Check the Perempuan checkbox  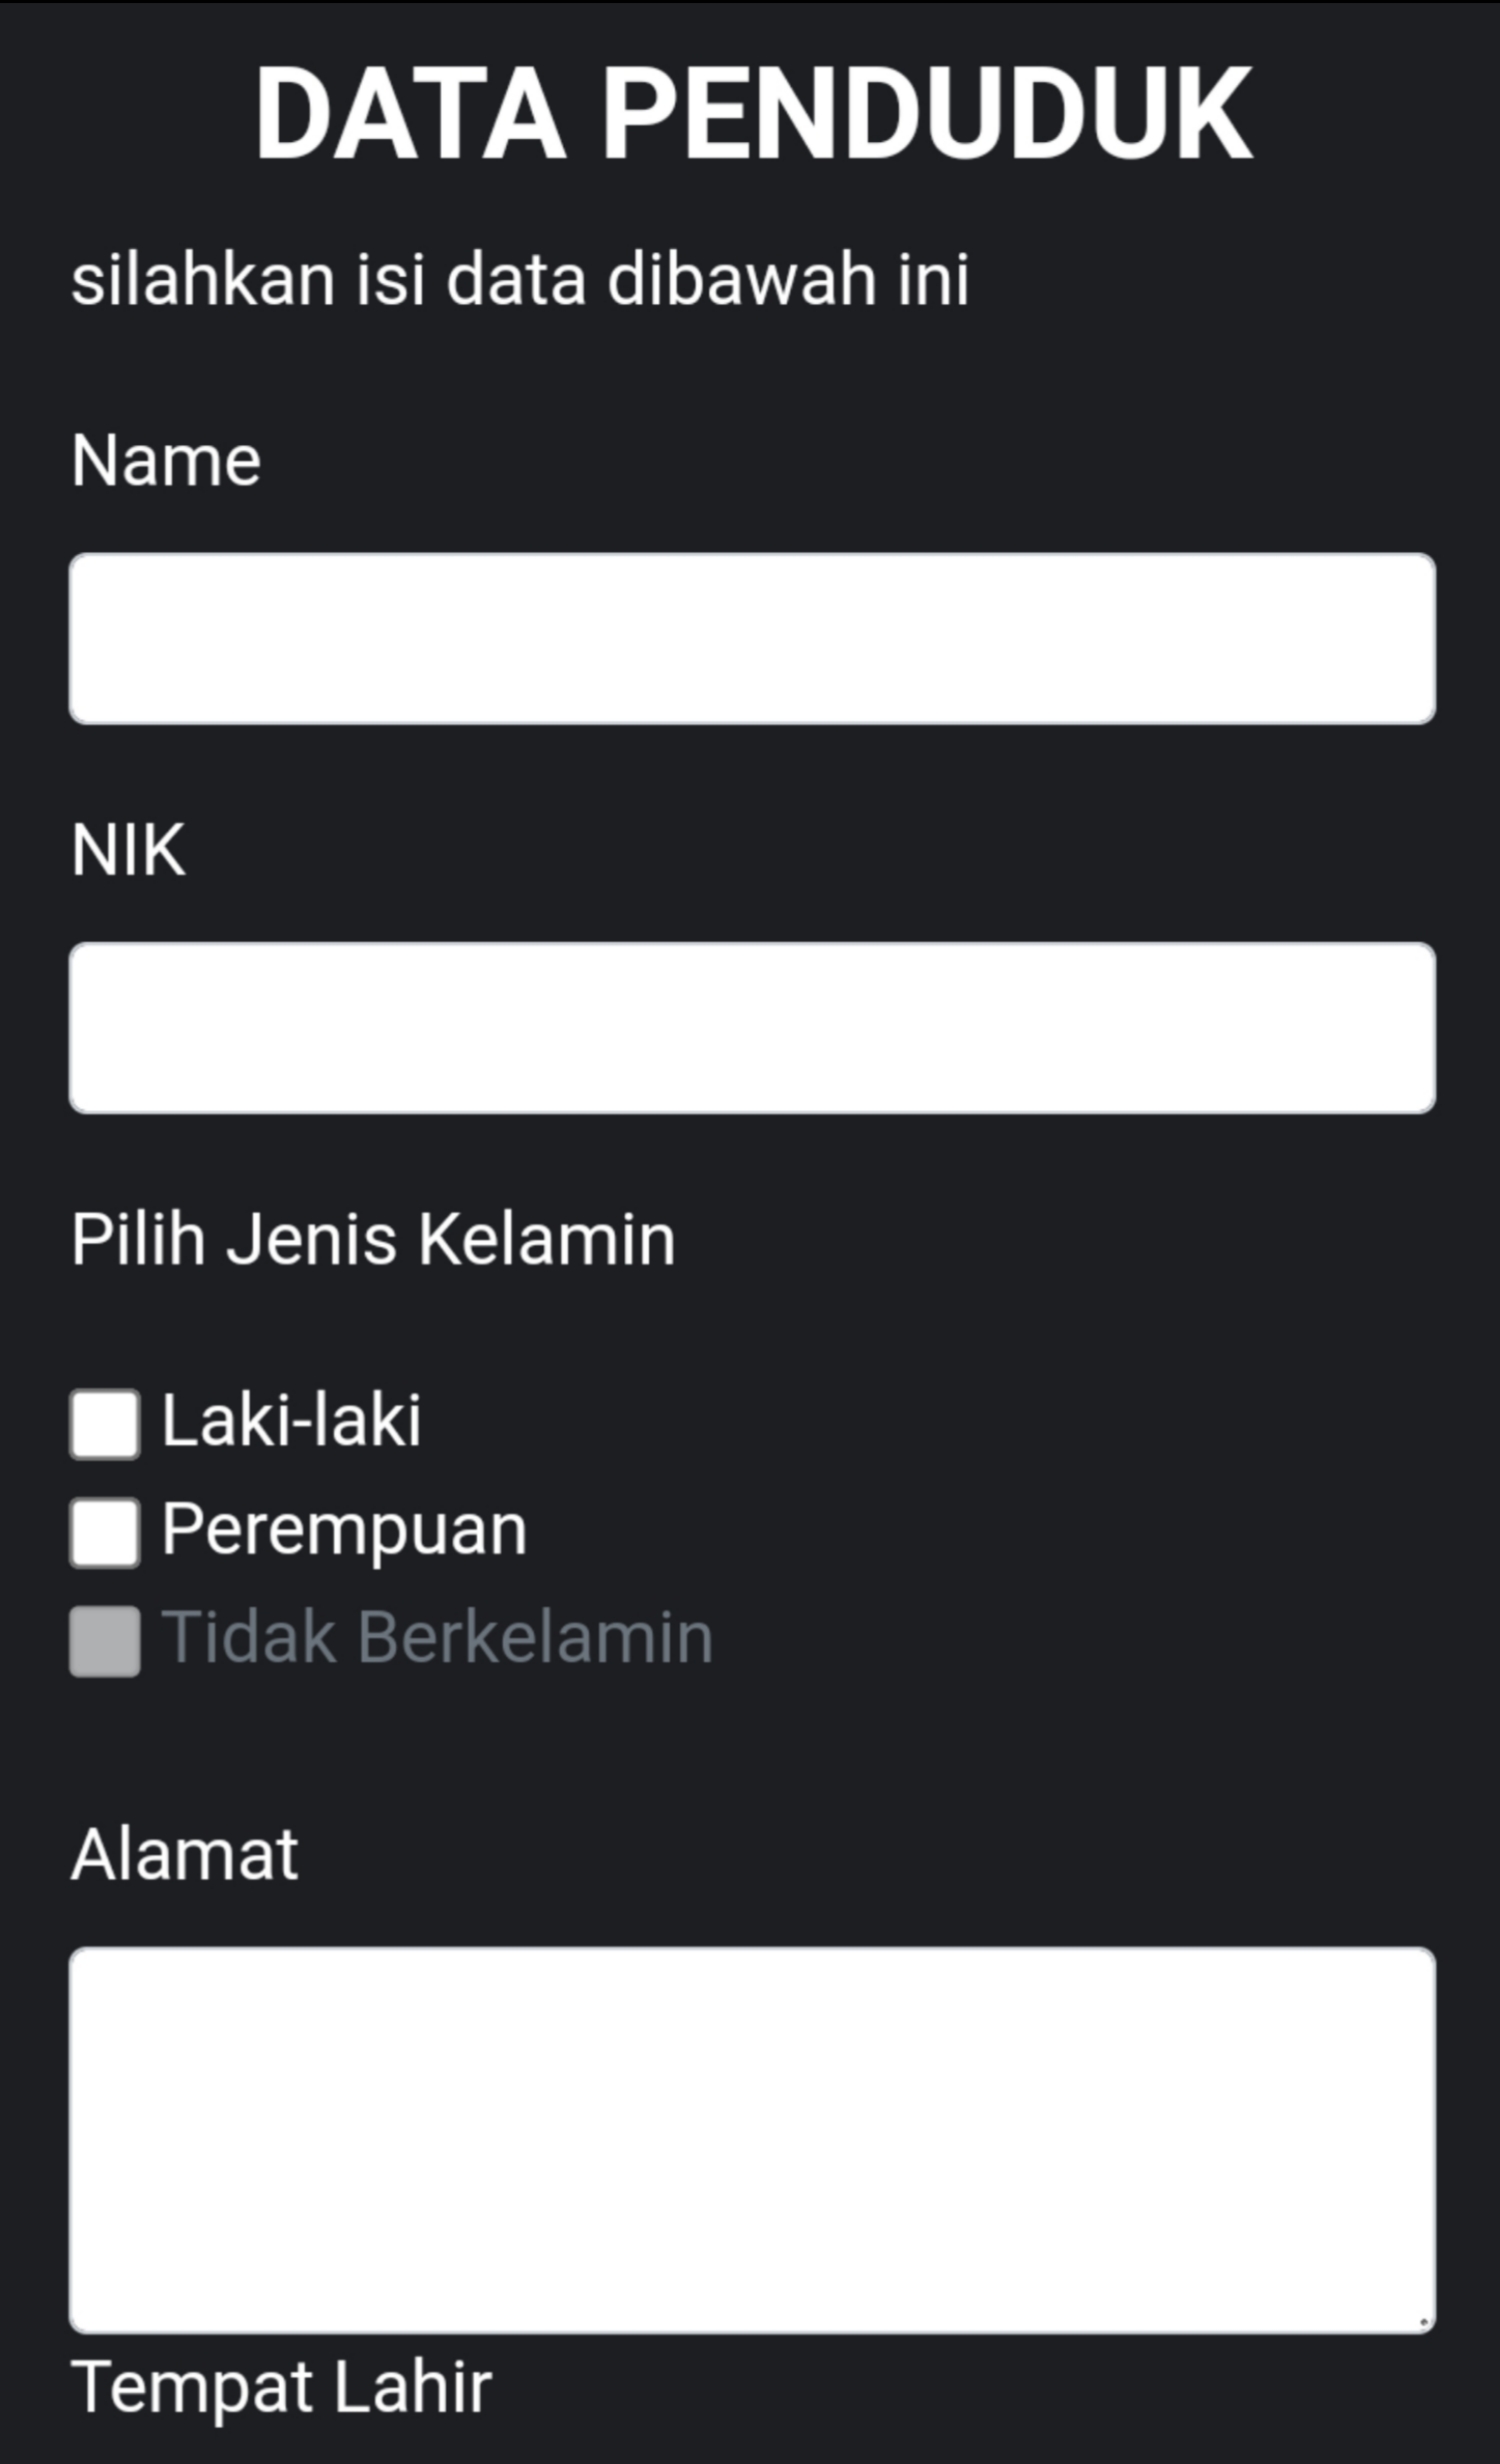[x=105, y=1532]
